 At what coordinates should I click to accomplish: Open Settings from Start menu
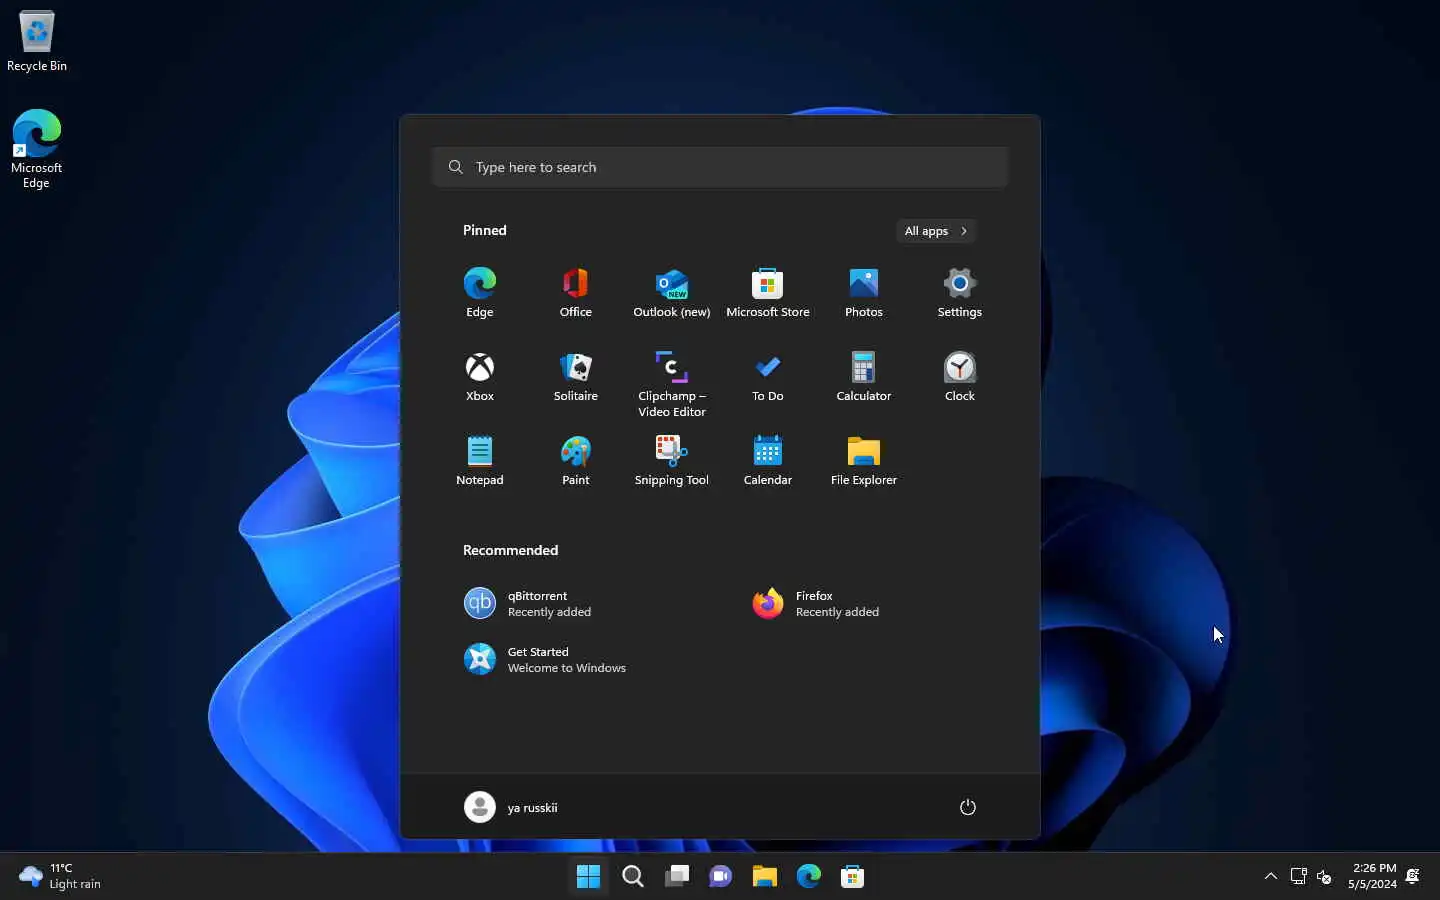pos(960,293)
